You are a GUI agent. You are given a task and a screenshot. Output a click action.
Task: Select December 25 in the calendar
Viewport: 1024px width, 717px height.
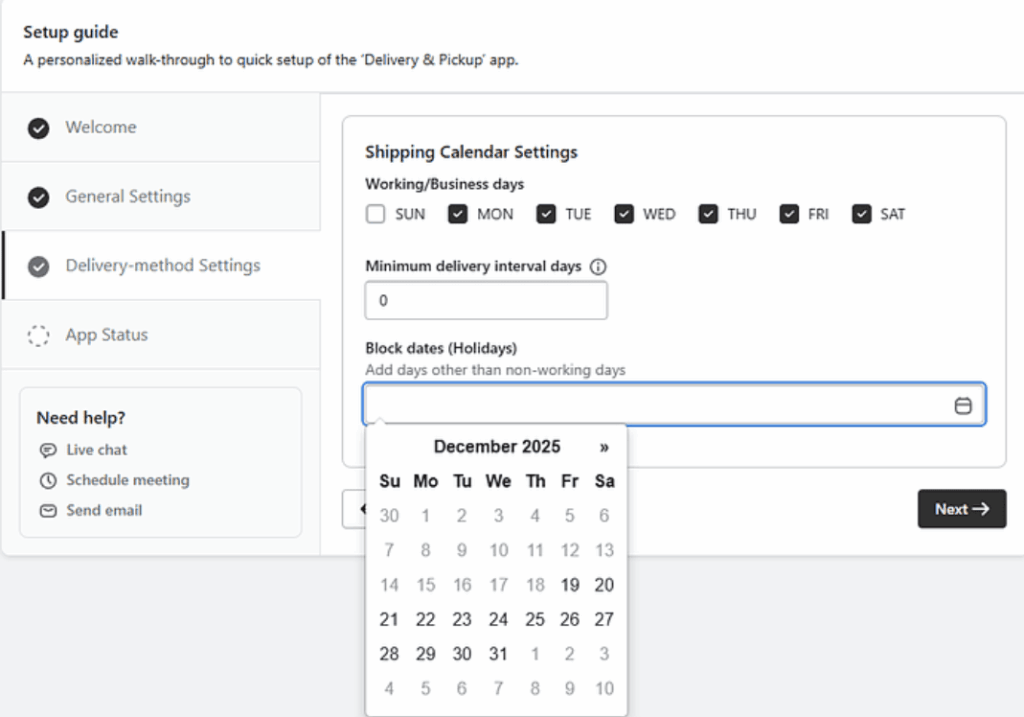(x=535, y=619)
